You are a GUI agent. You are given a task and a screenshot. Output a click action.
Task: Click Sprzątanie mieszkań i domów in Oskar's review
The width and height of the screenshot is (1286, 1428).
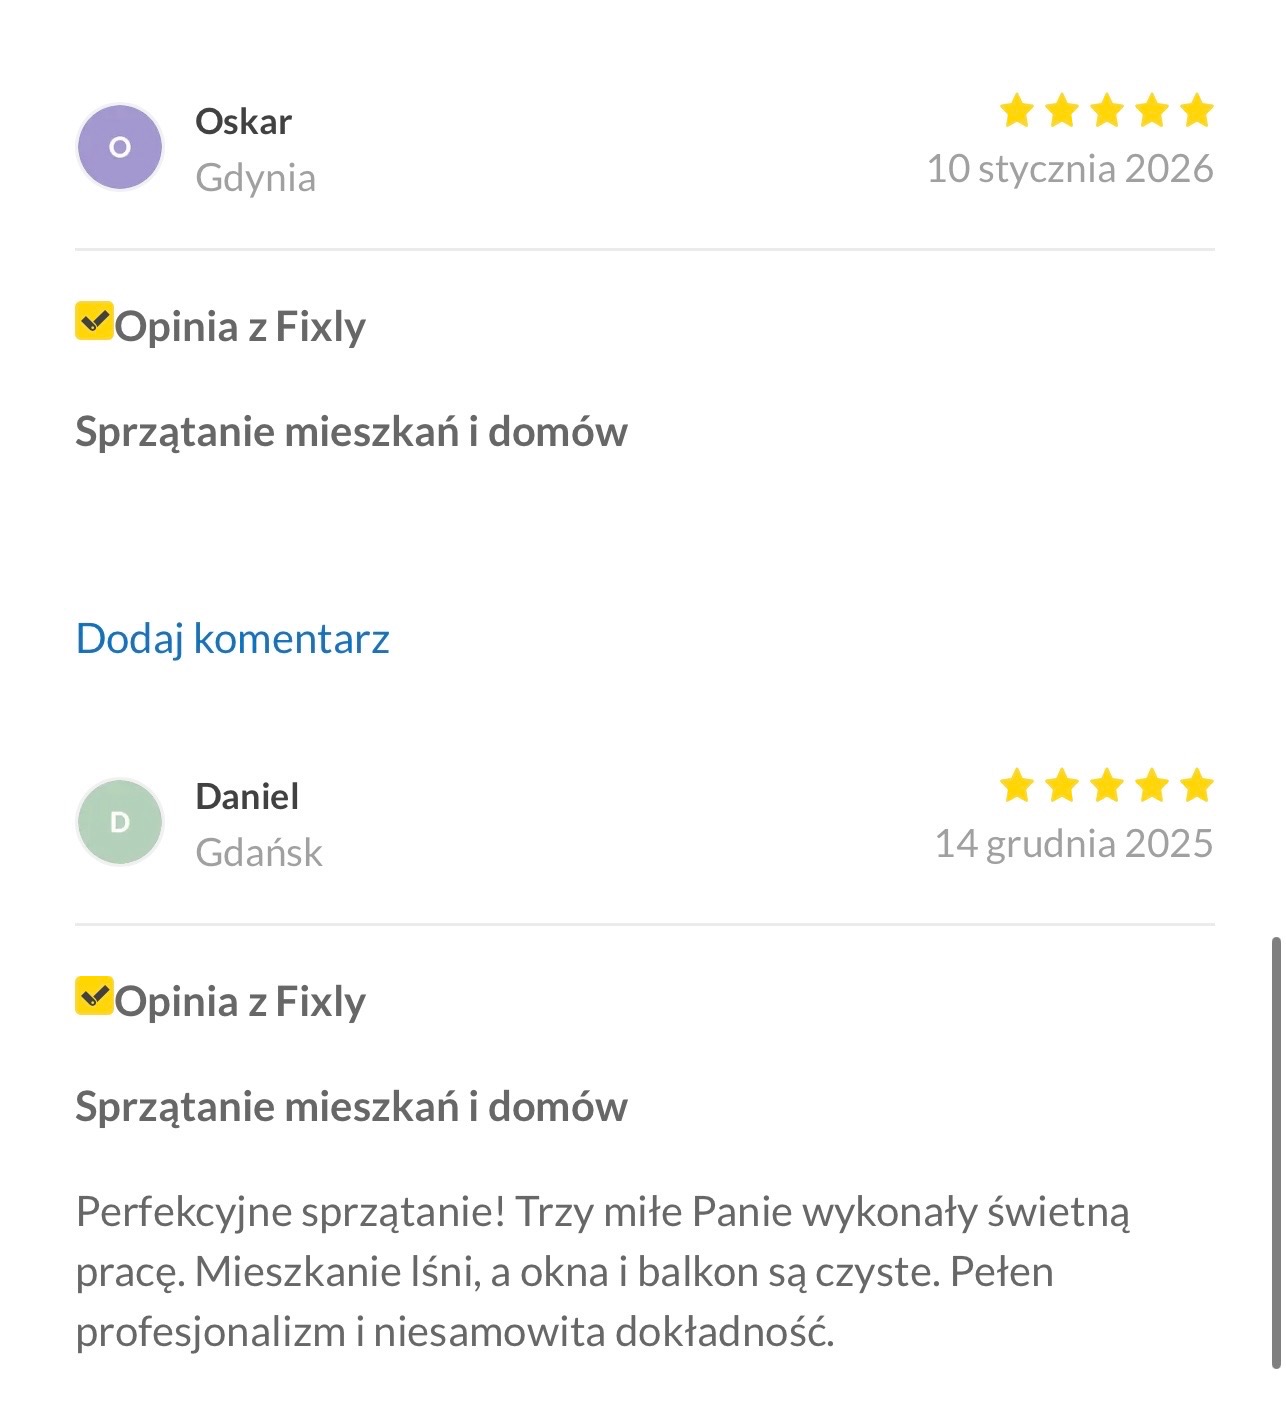(351, 432)
